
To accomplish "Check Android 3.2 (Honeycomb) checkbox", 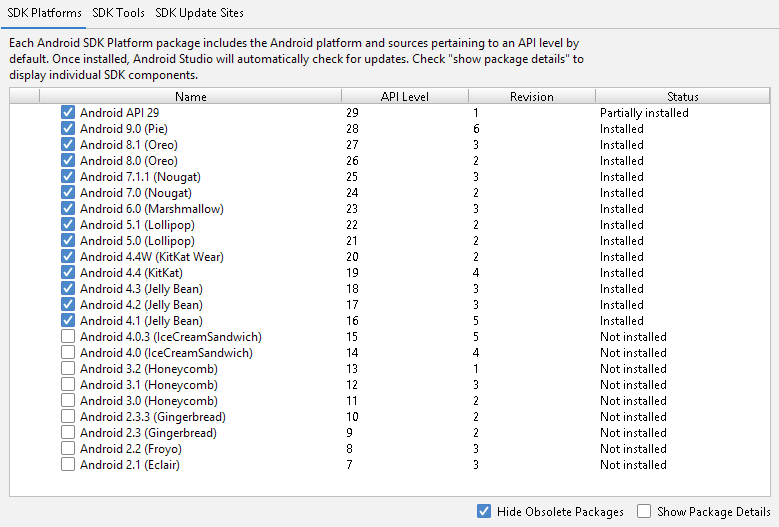I will click(68, 369).
